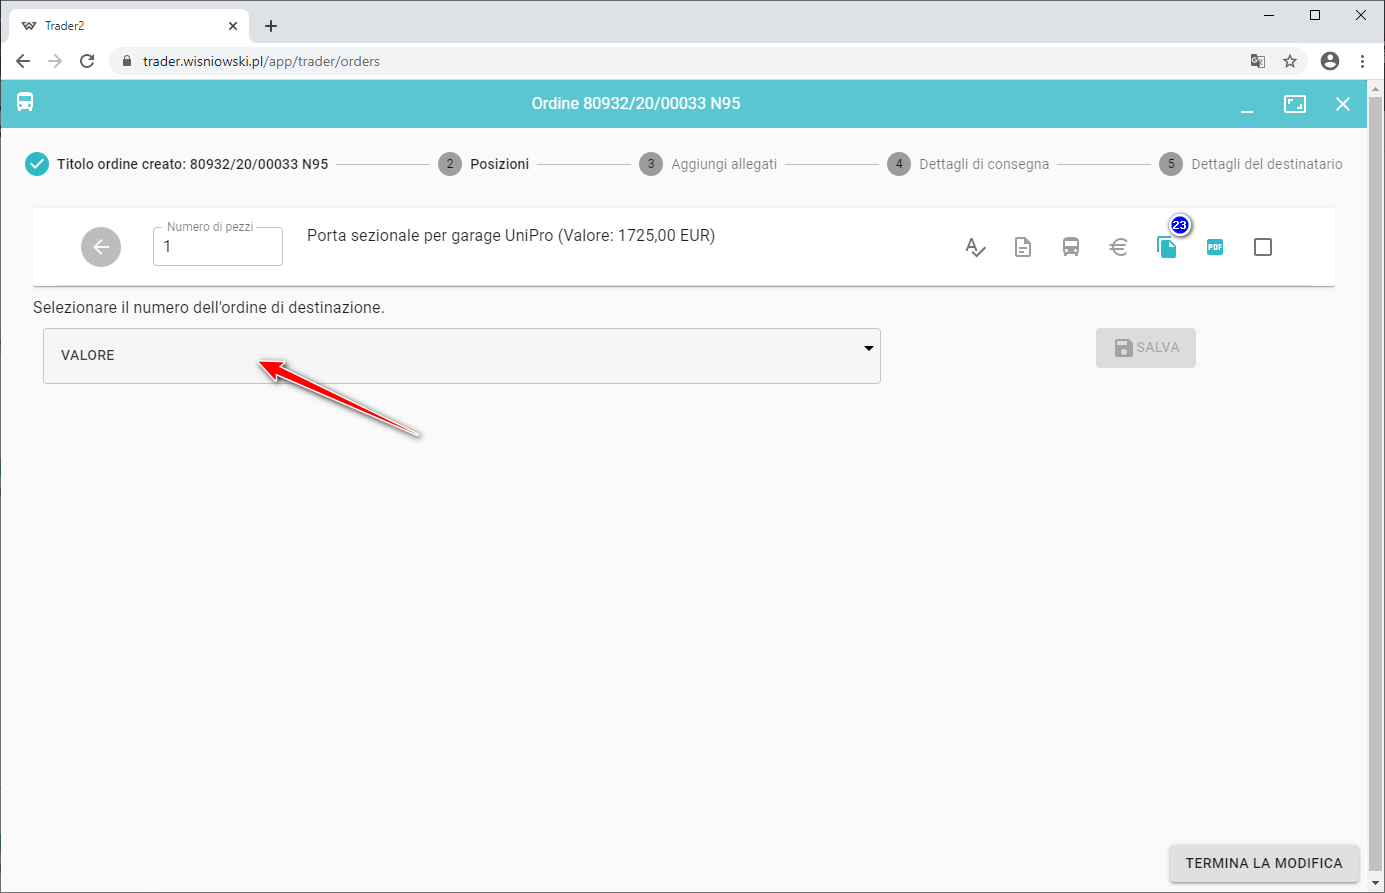The height and width of the screenshot is (893, 1385).
Task: Go to step 2 Posizioni
Action: [x=484, y=164]
